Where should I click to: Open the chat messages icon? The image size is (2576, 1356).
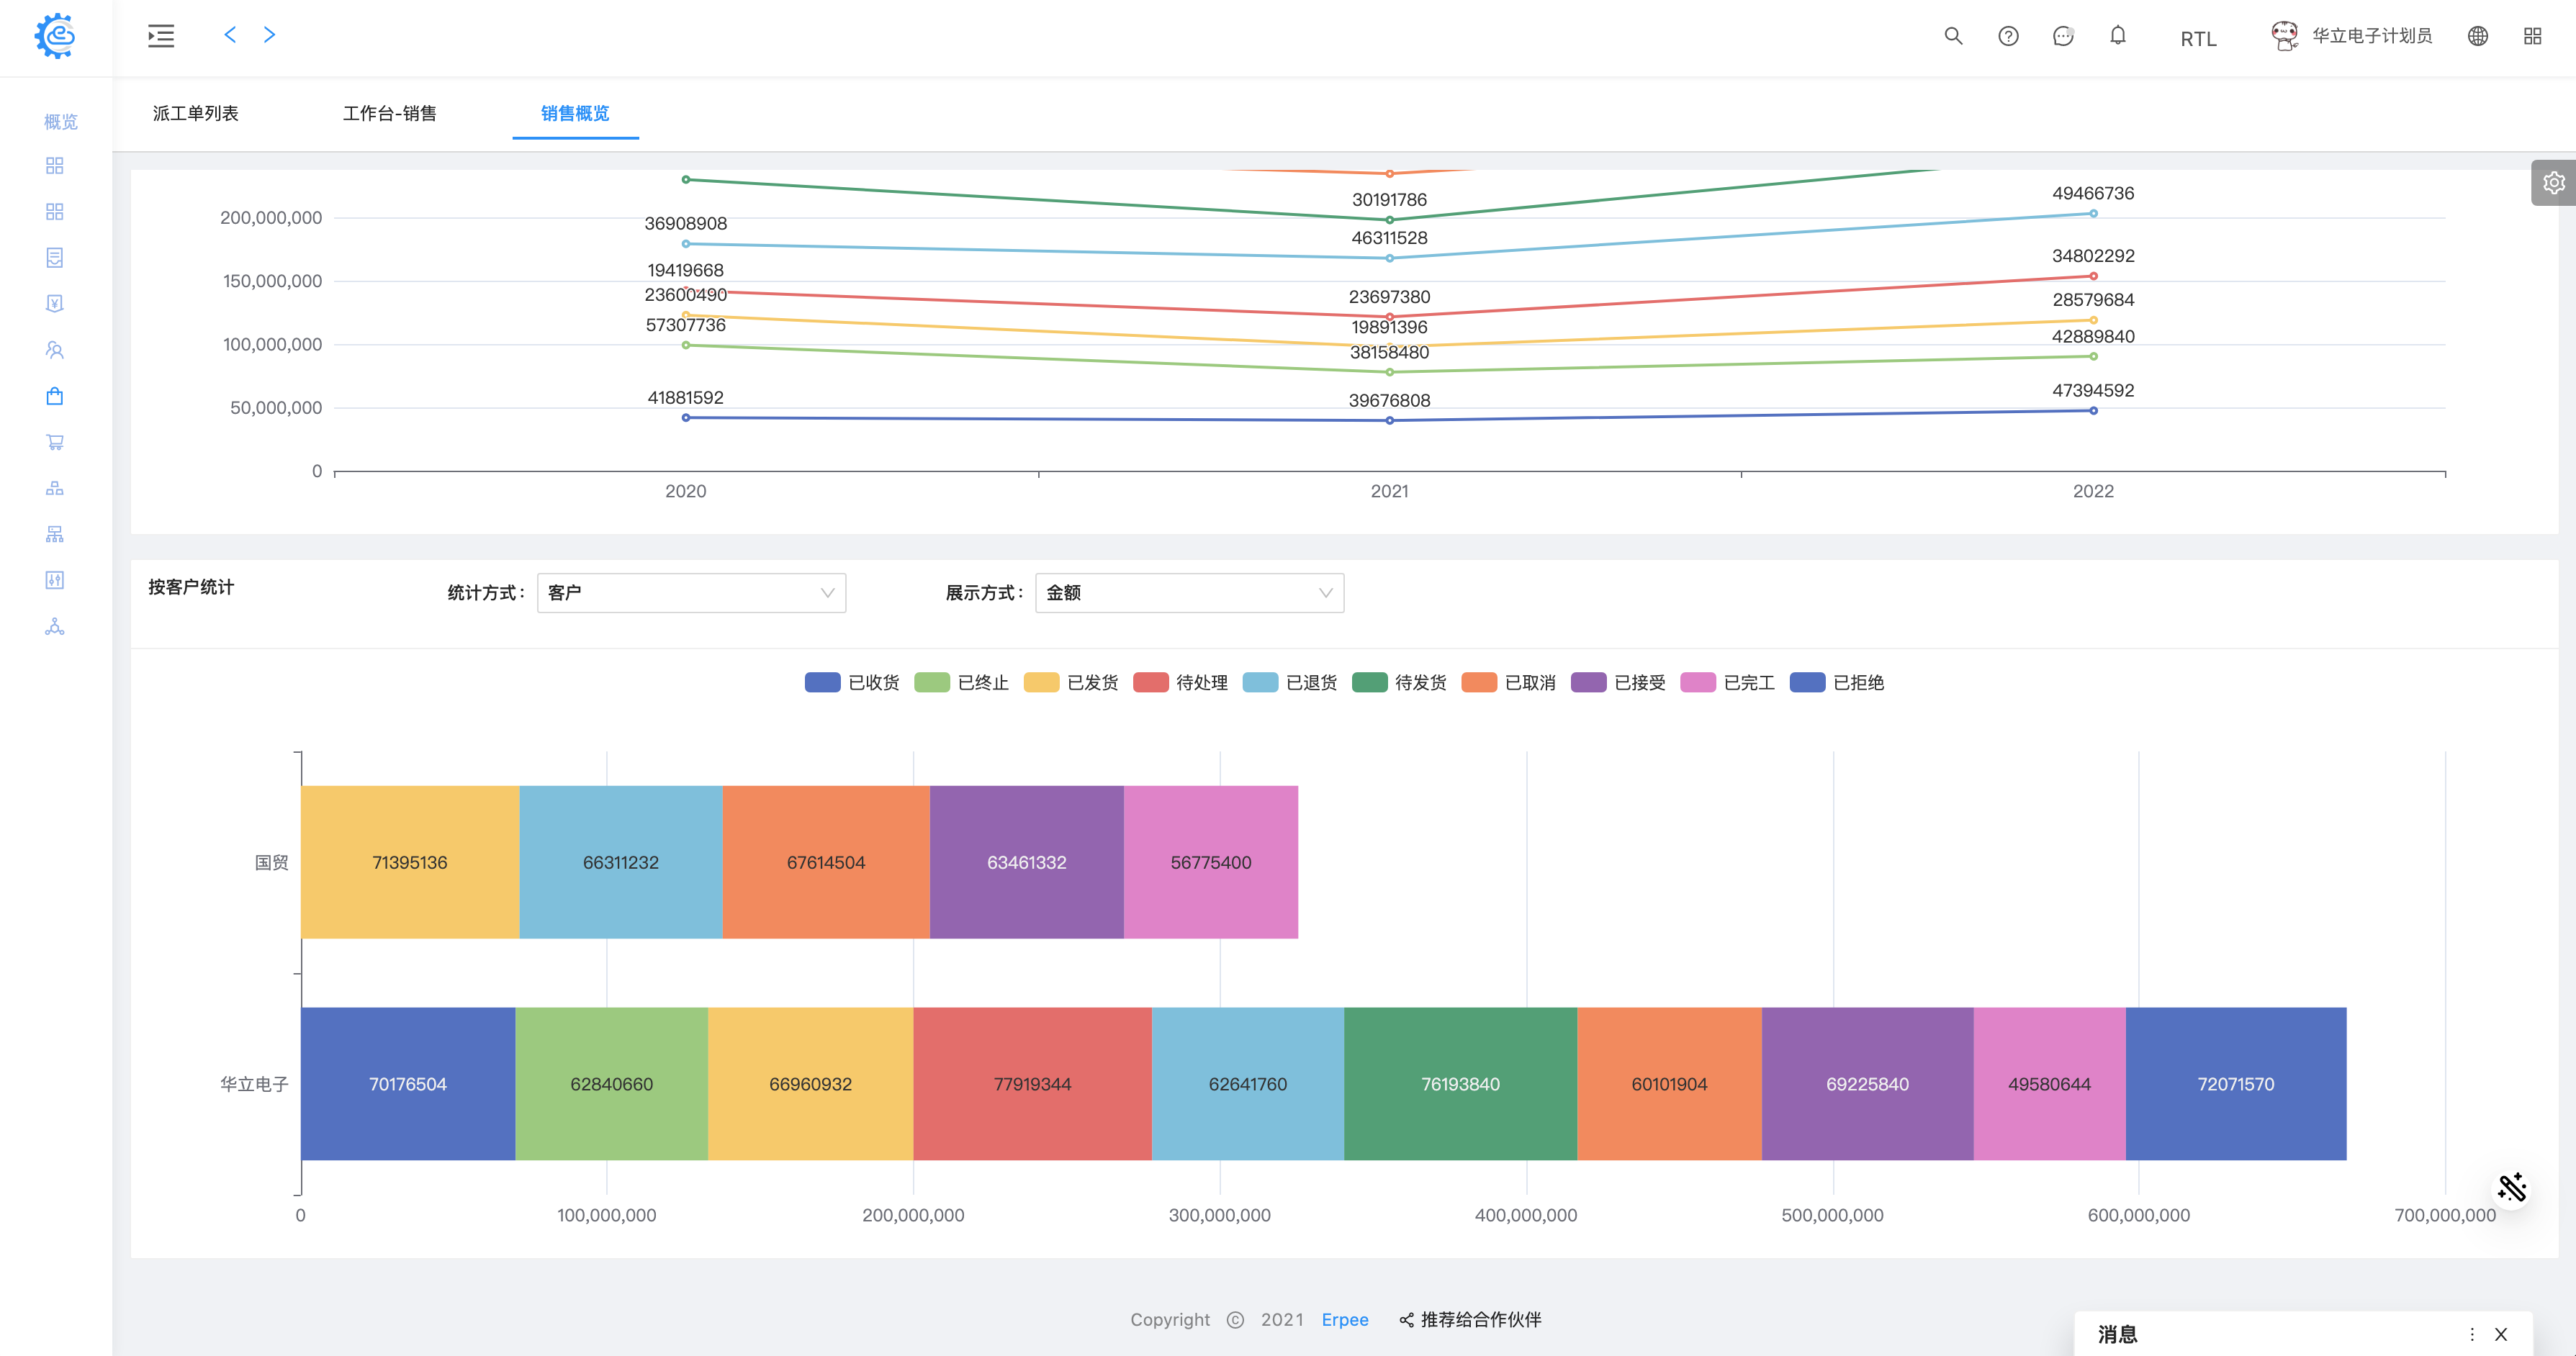pos(2062,36)
